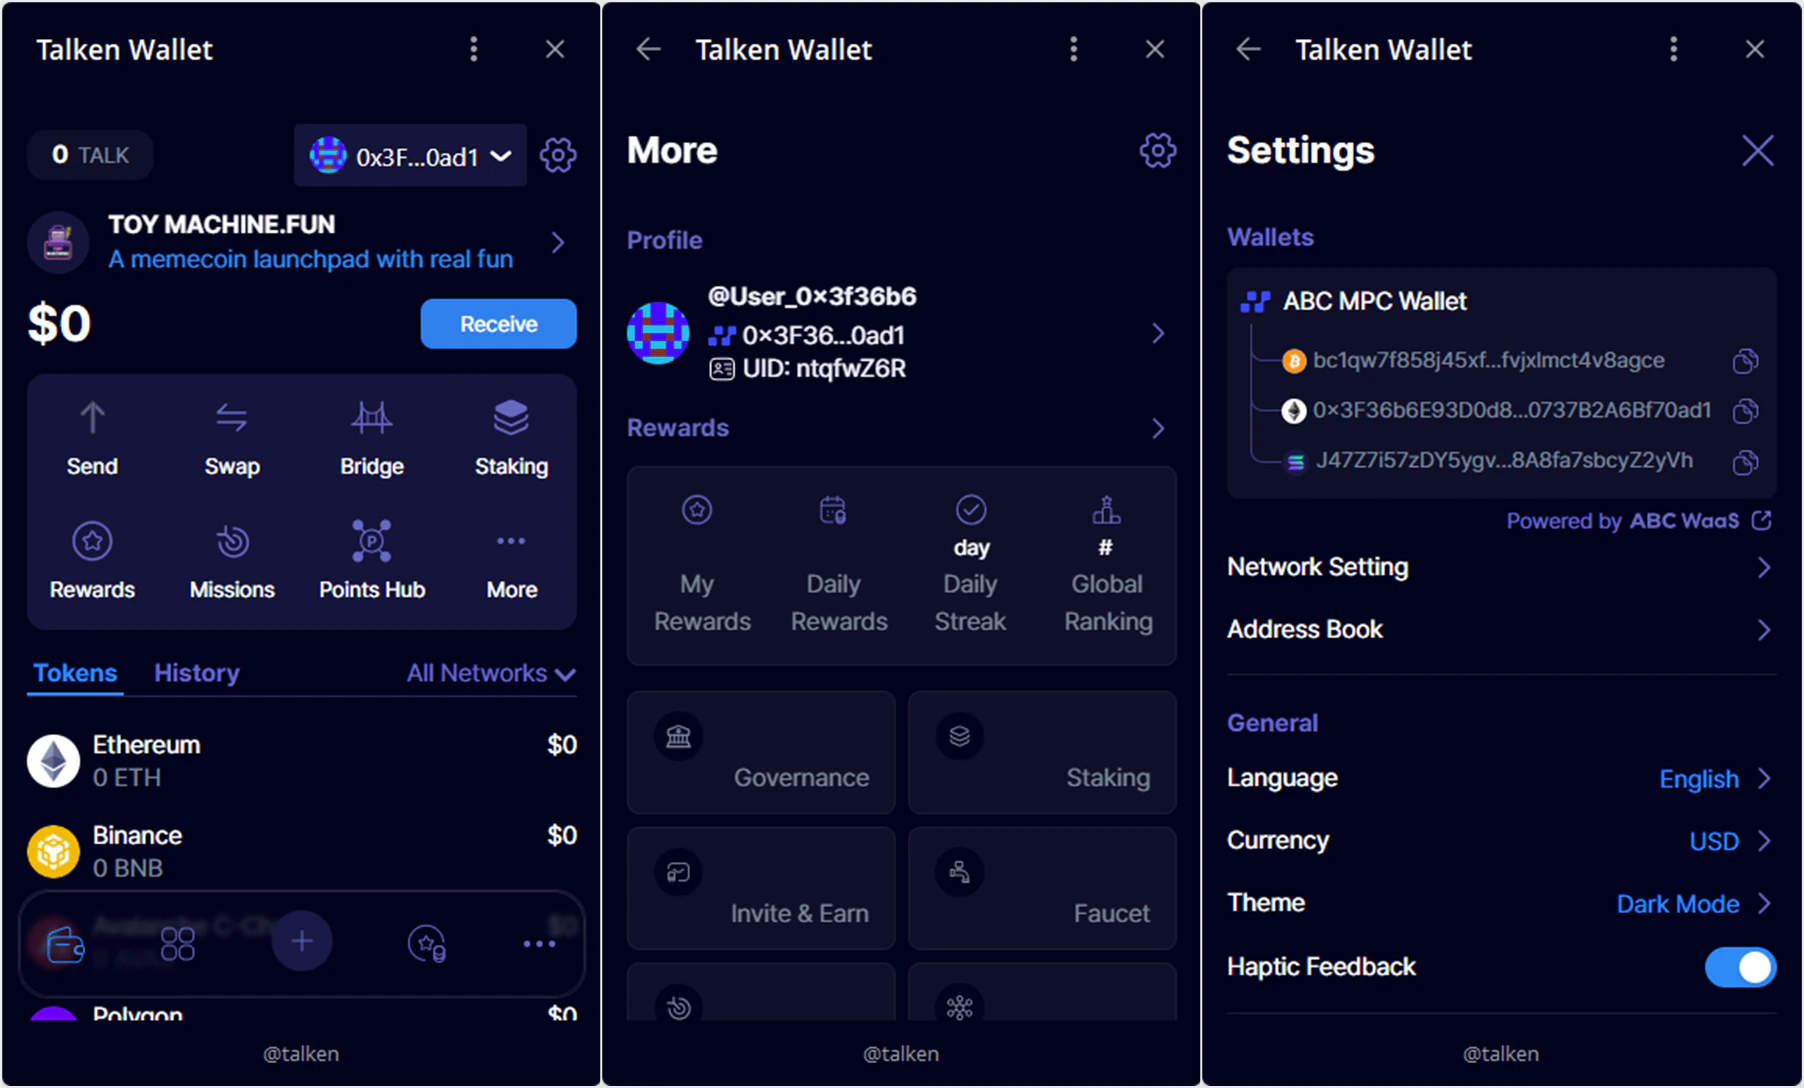Screen dimensions: 1804x1088
Task: Click the 0 TALK balance pill
Action: (90, 155)
